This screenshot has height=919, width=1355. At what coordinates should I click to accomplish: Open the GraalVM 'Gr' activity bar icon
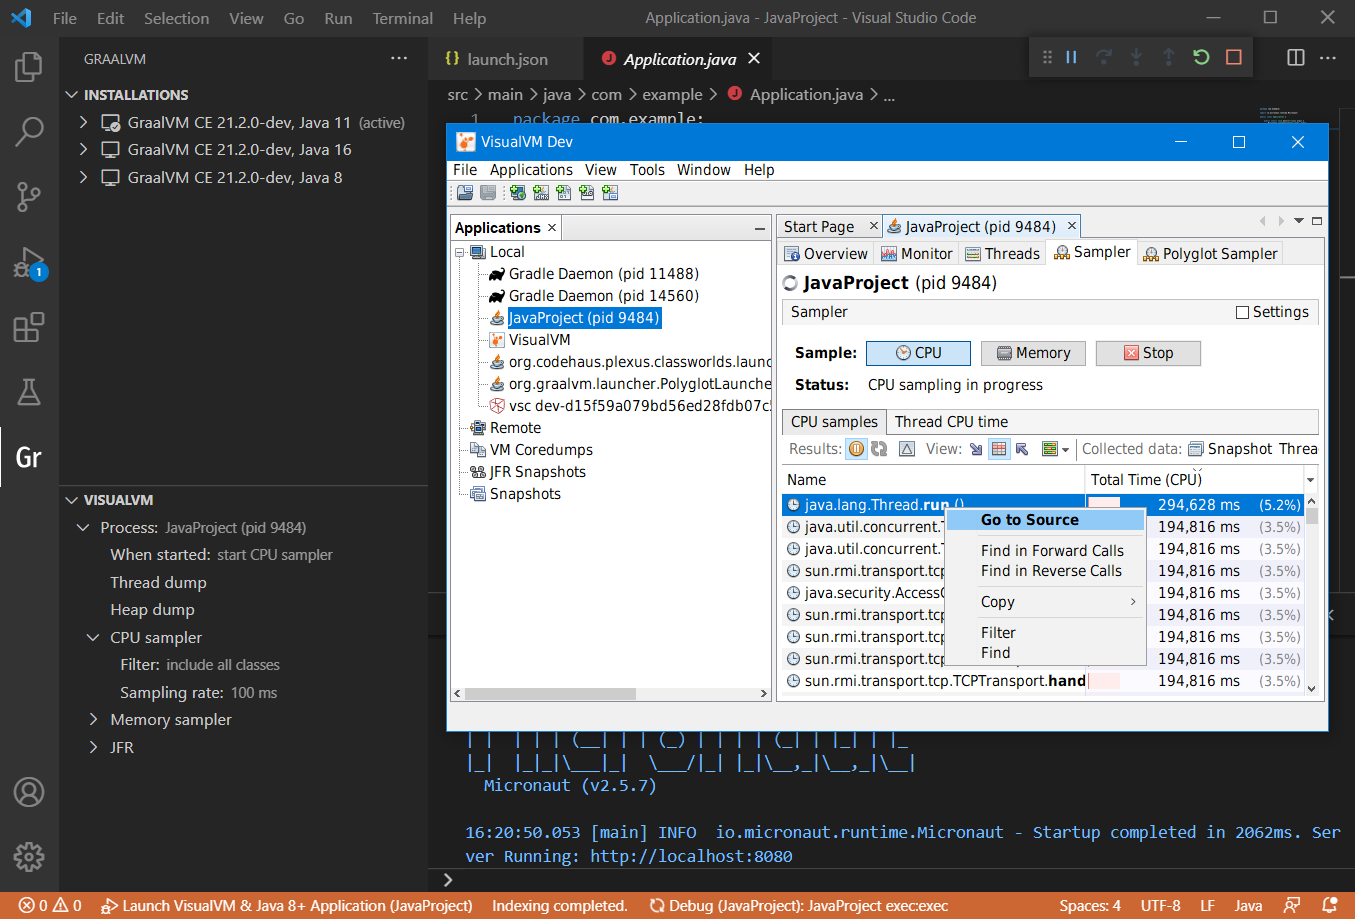click(x=29, y=457)
